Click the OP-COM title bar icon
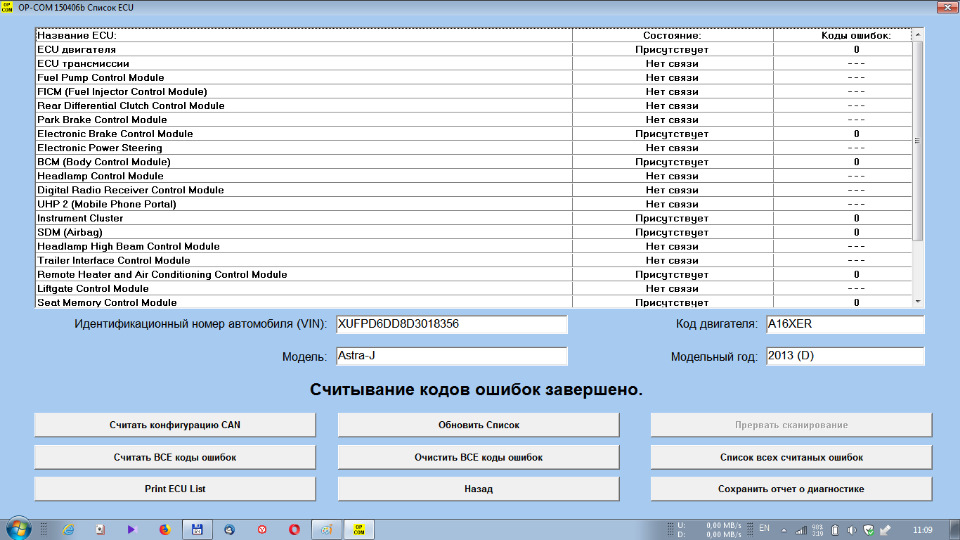 tap(7, 7)
